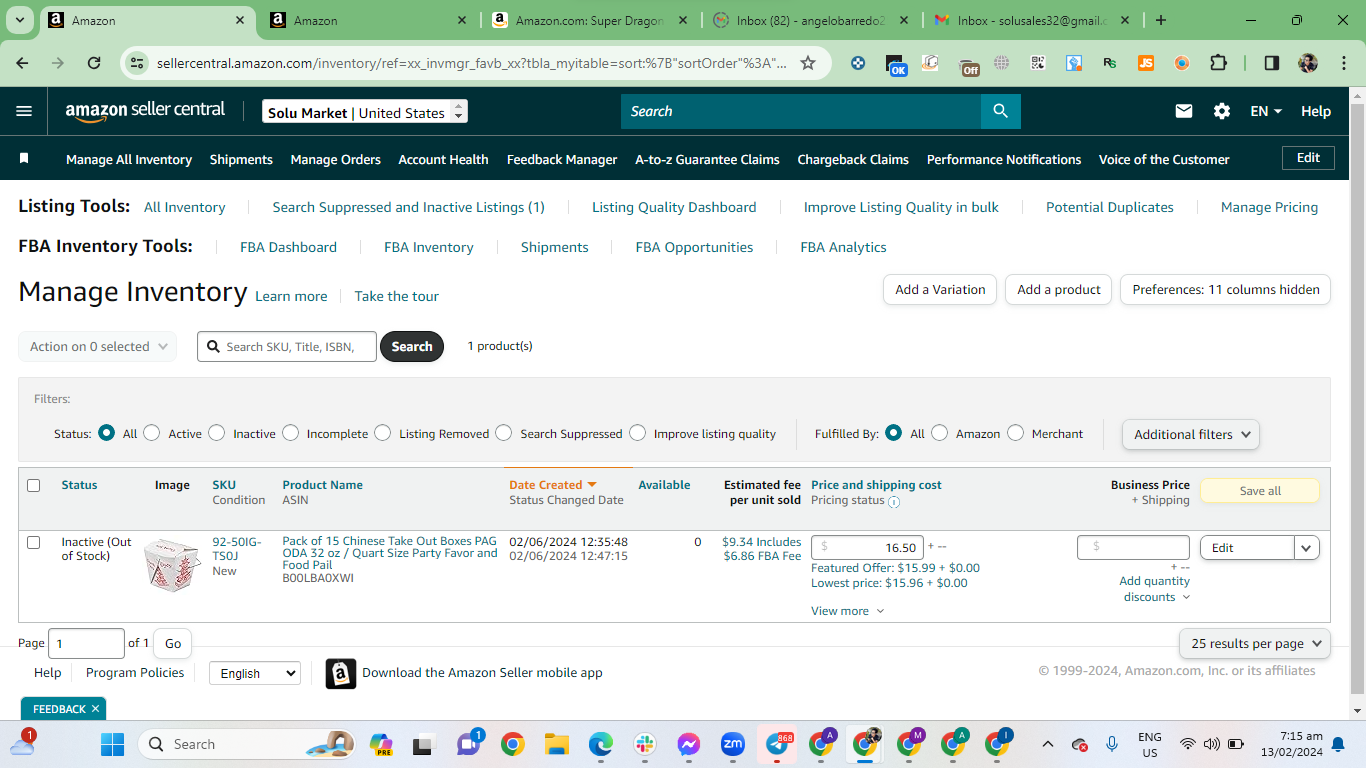The image size is (1366, 768).
Task: Open the Seller Central hamburger menu
Action: click(24, 111)
